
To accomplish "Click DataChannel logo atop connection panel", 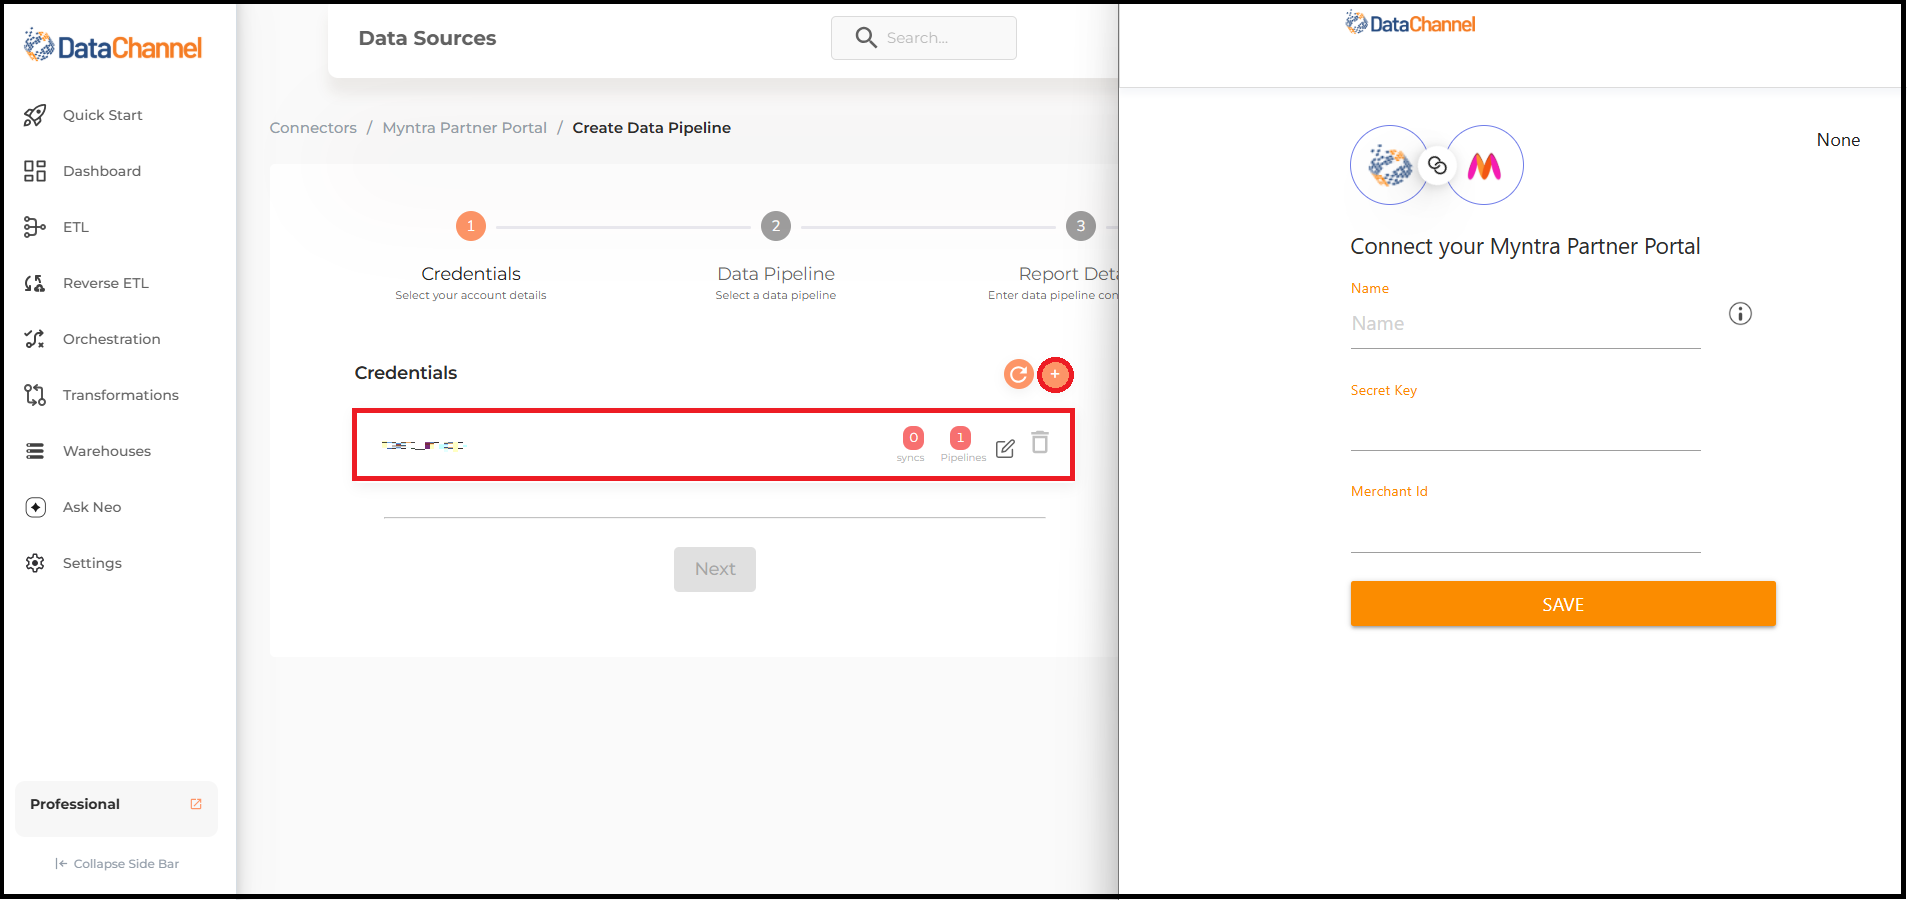I will click(1410, 23).
